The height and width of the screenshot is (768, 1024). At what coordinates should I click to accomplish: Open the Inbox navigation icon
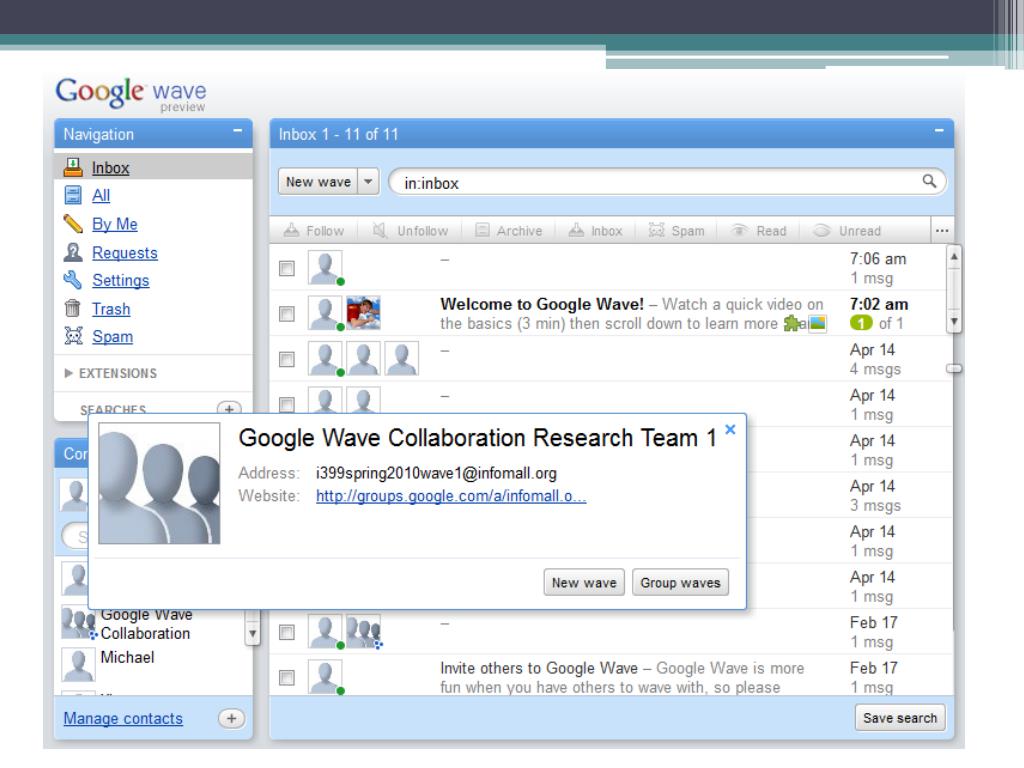coord(73,167)
